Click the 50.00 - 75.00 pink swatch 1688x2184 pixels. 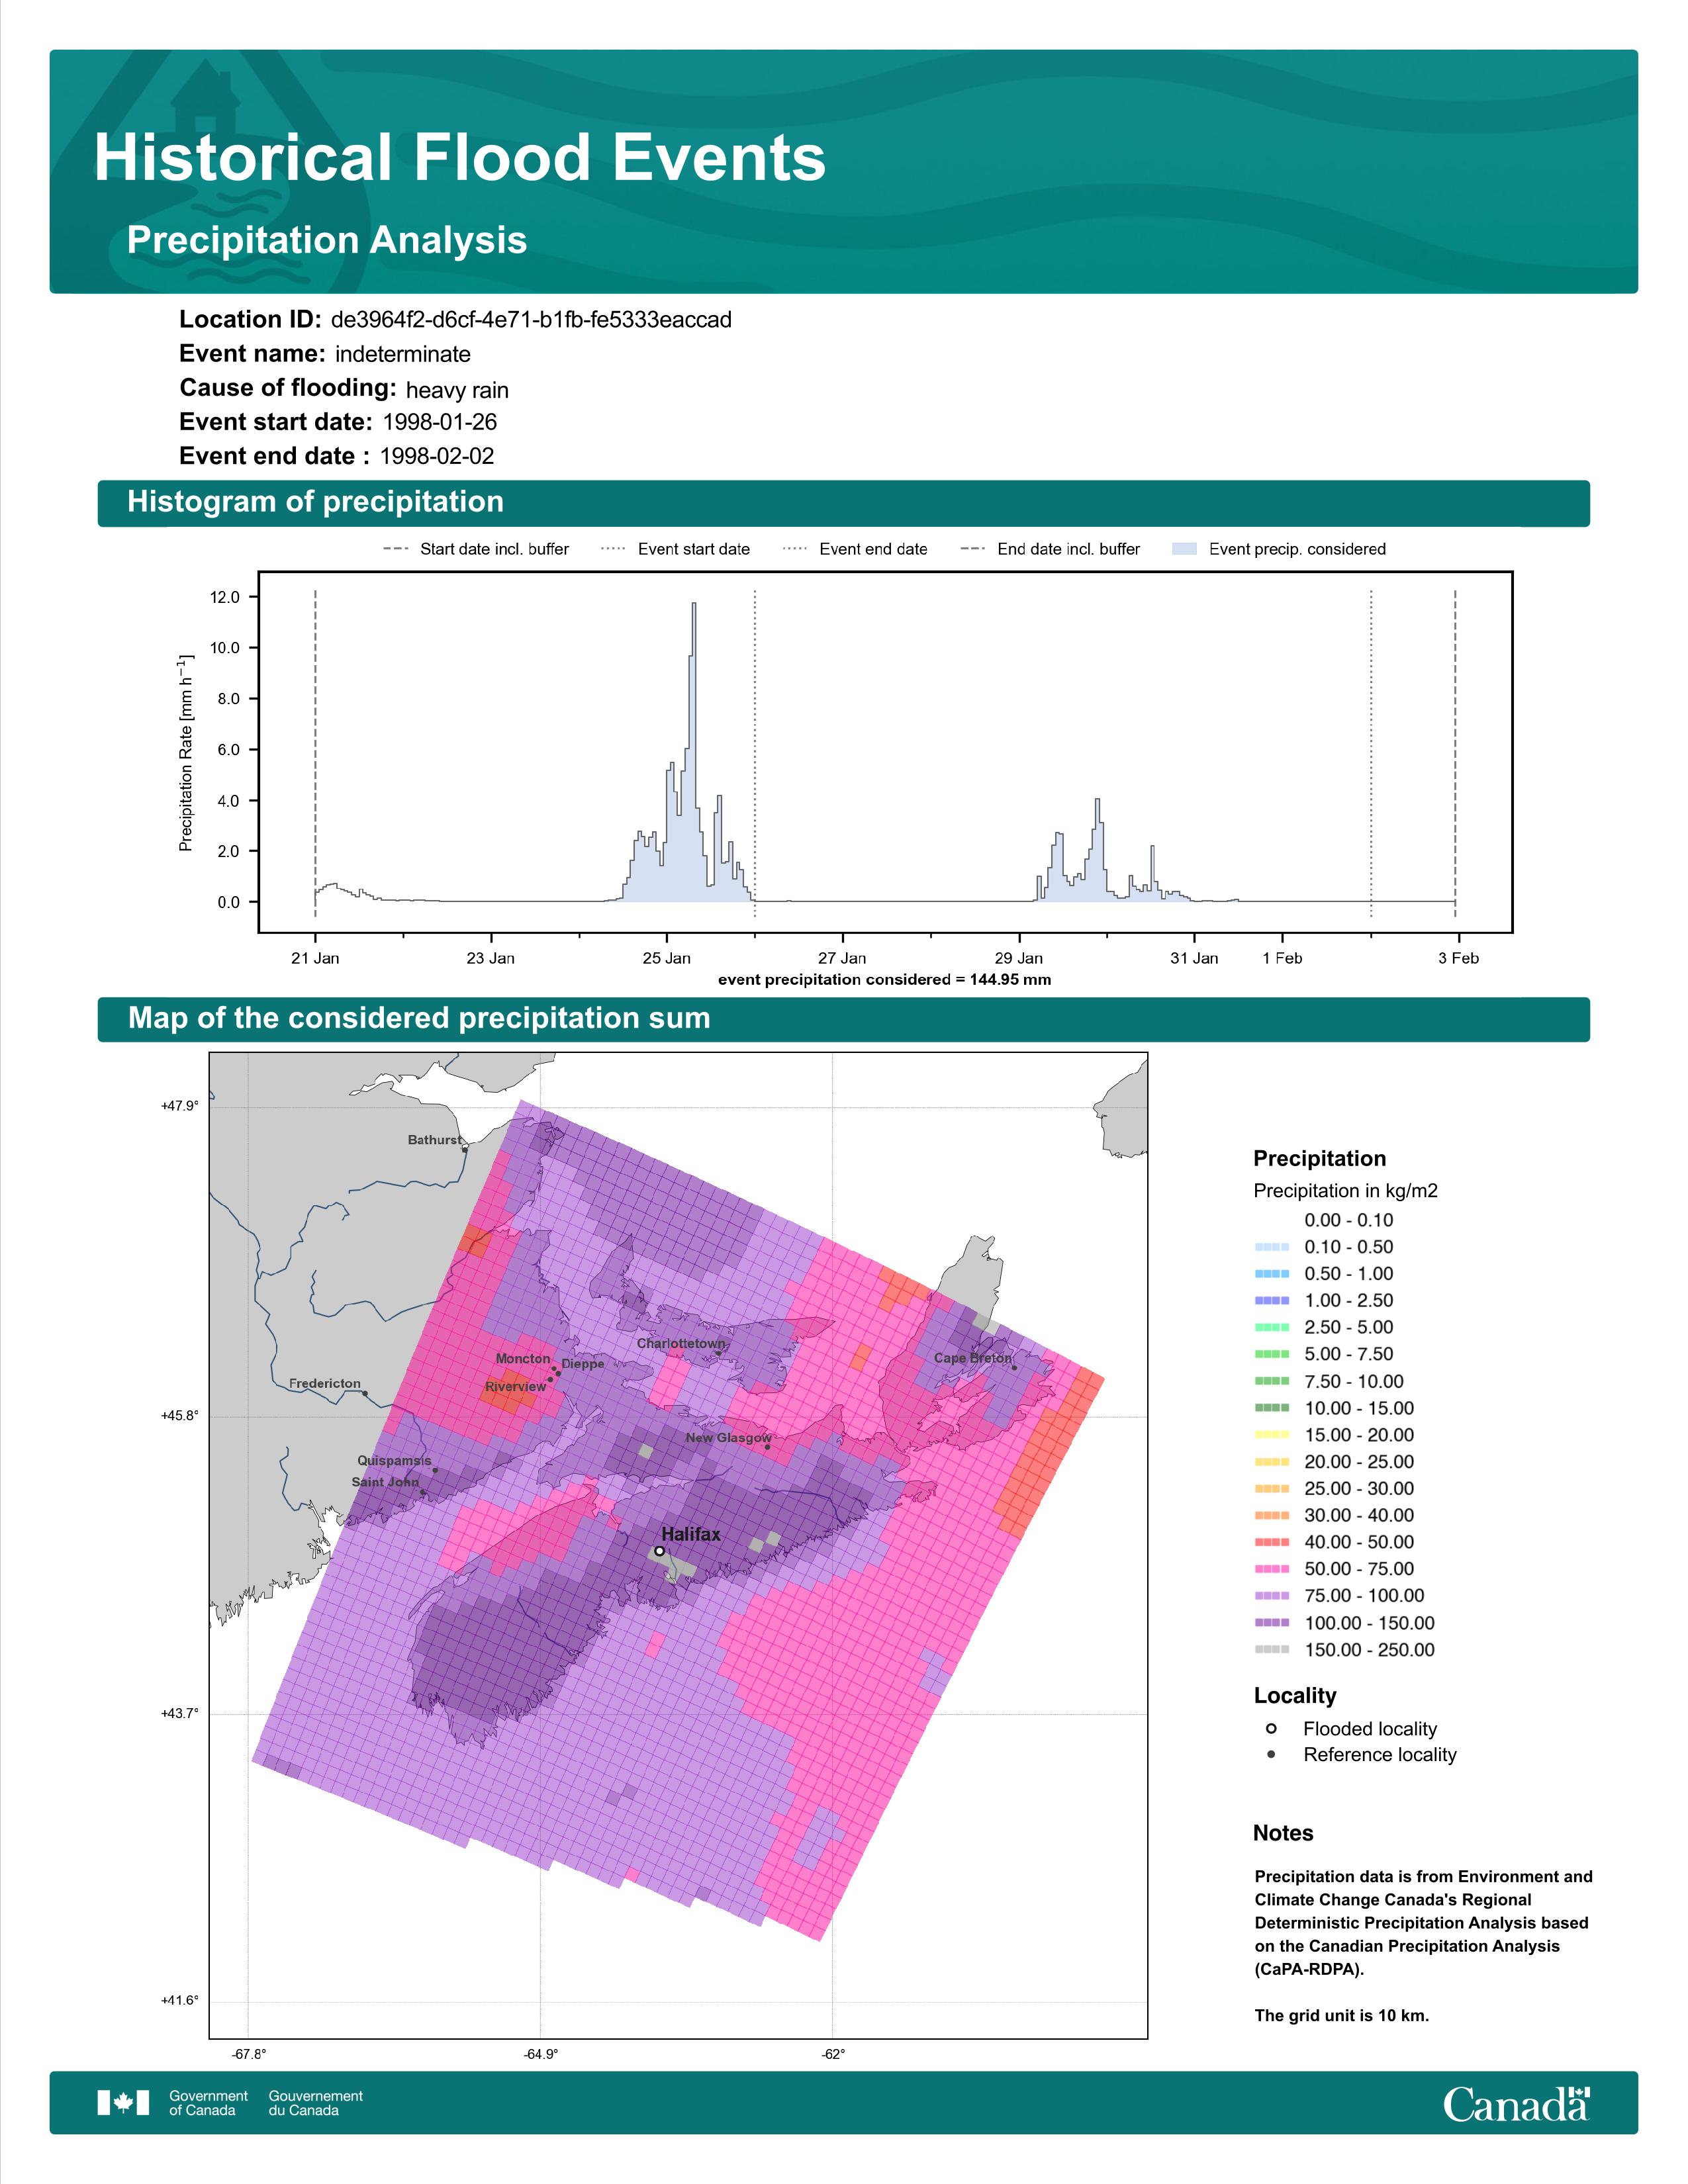pyautogui.click(x=1272, y=1569)
